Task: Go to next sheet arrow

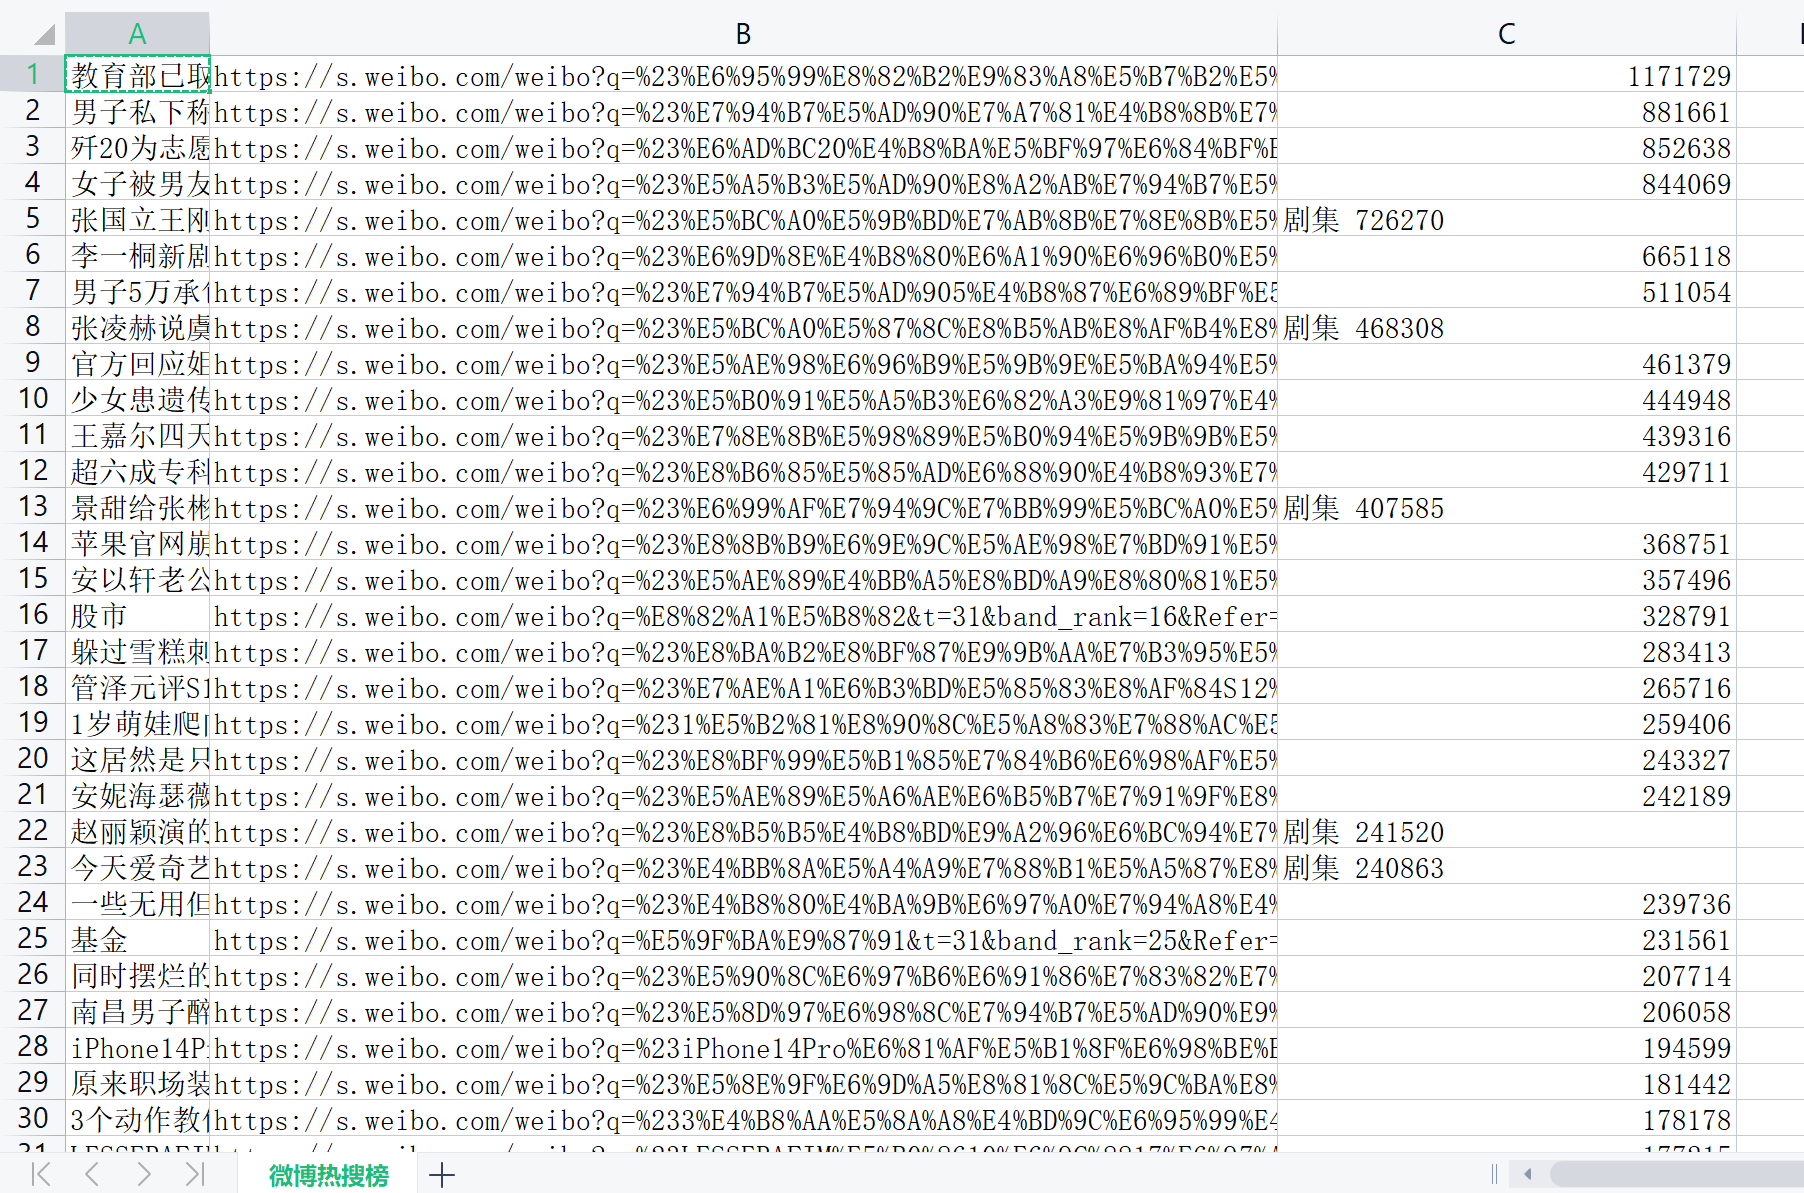Action: tap(144, 1174)
